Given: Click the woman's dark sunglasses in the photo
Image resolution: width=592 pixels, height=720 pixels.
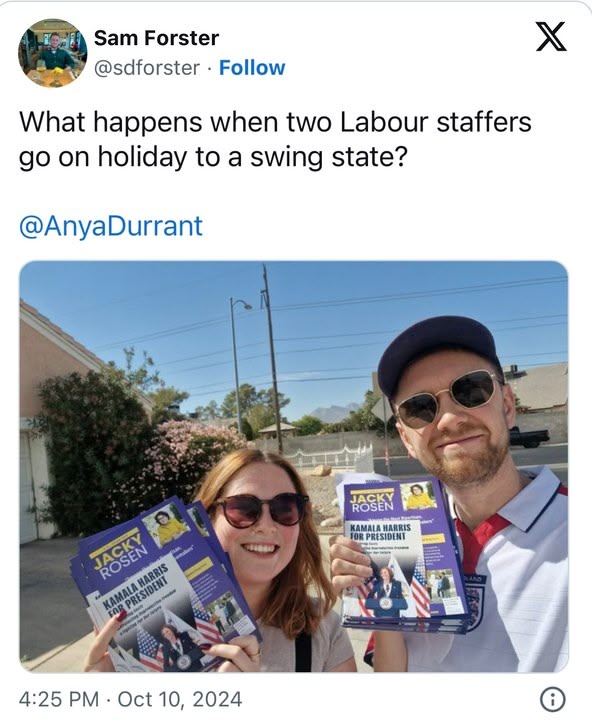Looking at the screenshot, I should click(259, 509).
